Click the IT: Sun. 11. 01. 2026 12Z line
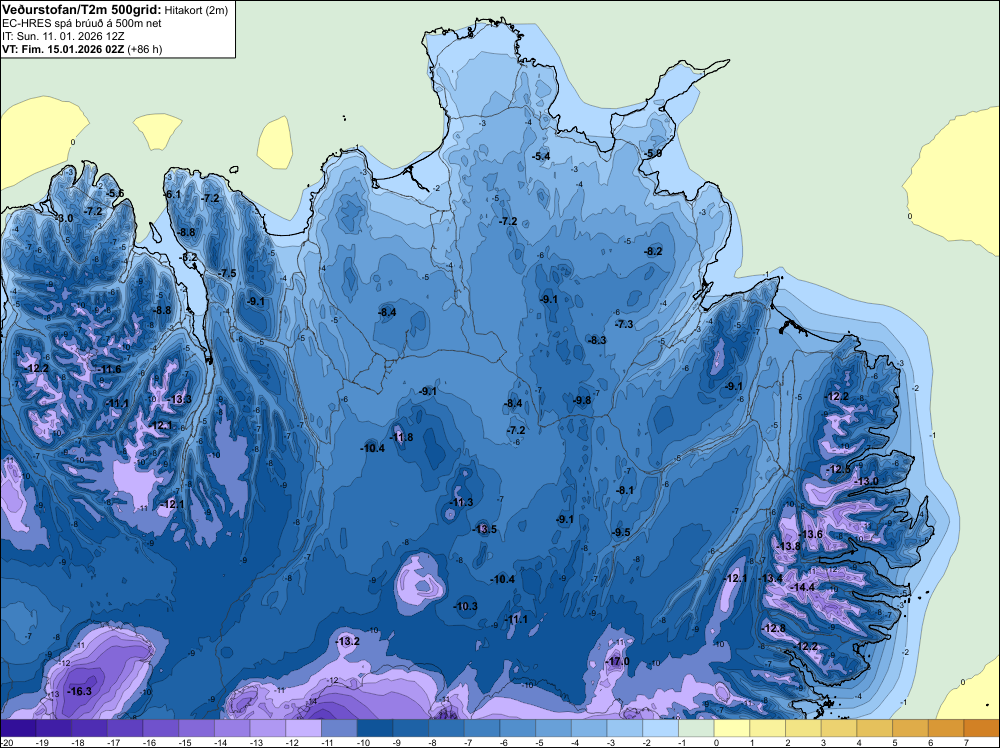Viewport: 1000px width, 748px height. tap(62, 36)
